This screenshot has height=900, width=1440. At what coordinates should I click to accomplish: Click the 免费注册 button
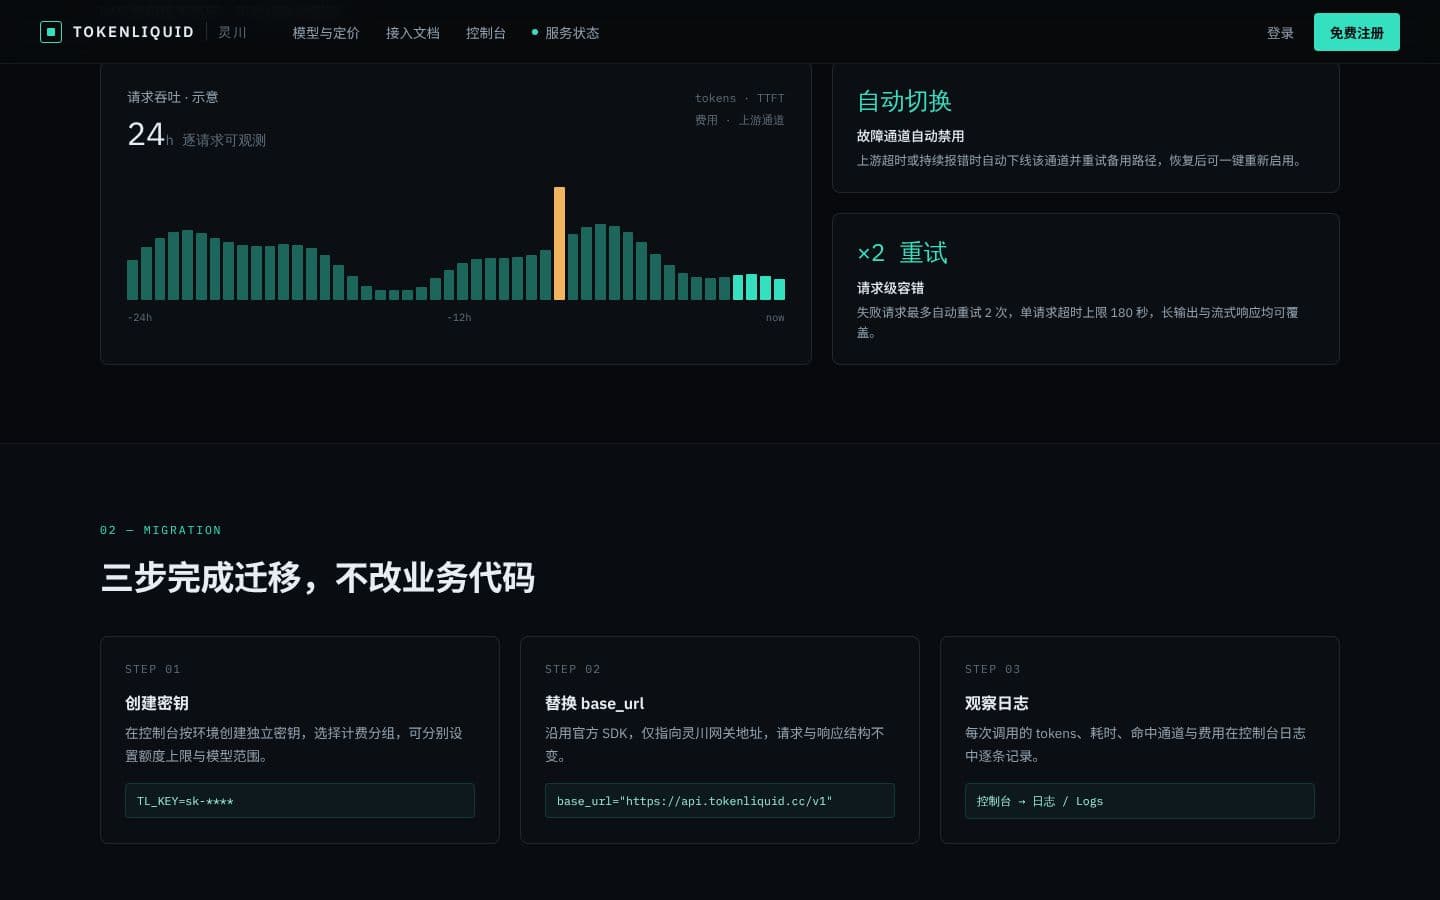1357,32
